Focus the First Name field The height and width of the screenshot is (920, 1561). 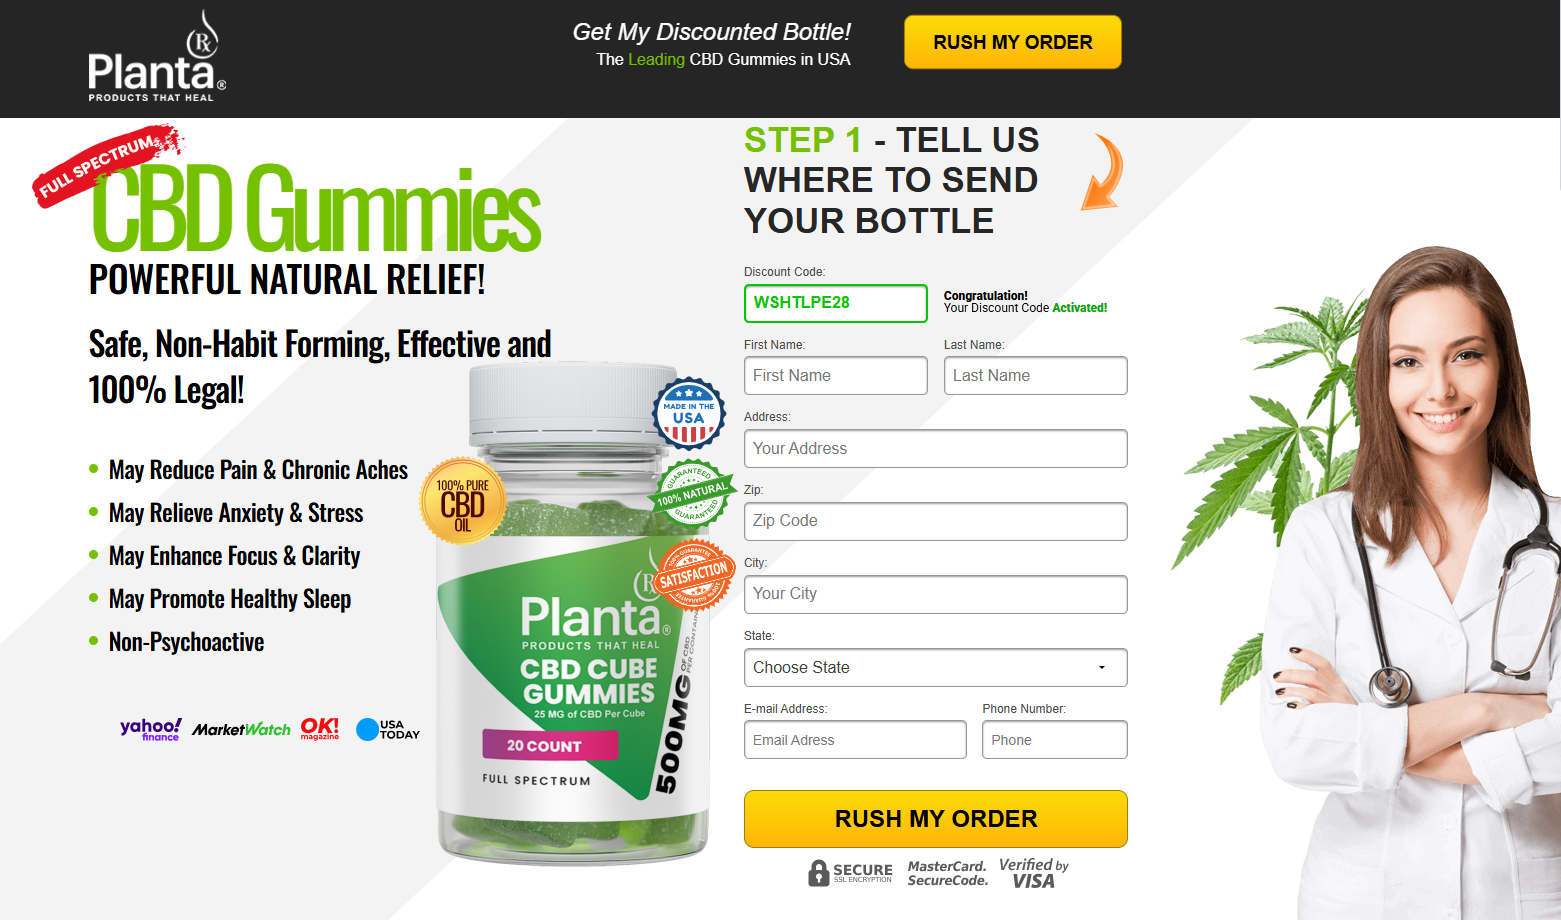(835, 375)
